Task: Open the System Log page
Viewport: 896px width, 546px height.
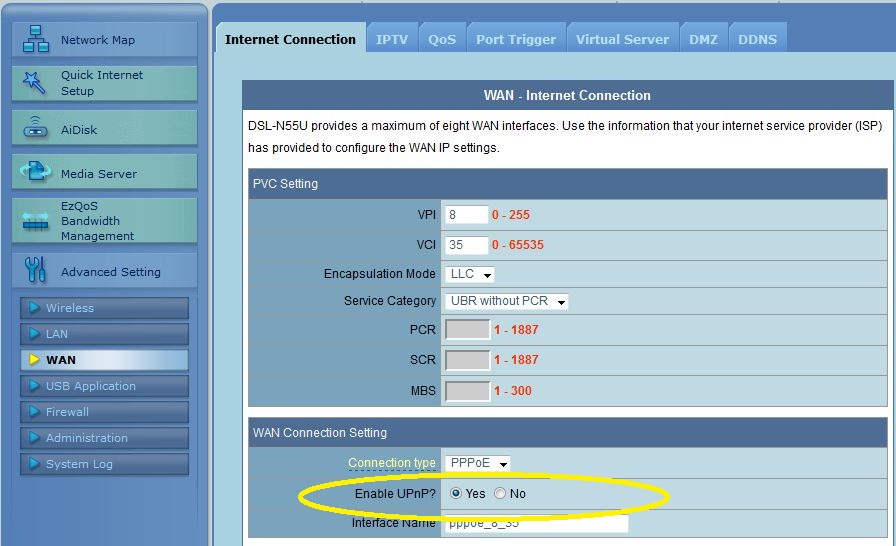Action: click(104, 464)
